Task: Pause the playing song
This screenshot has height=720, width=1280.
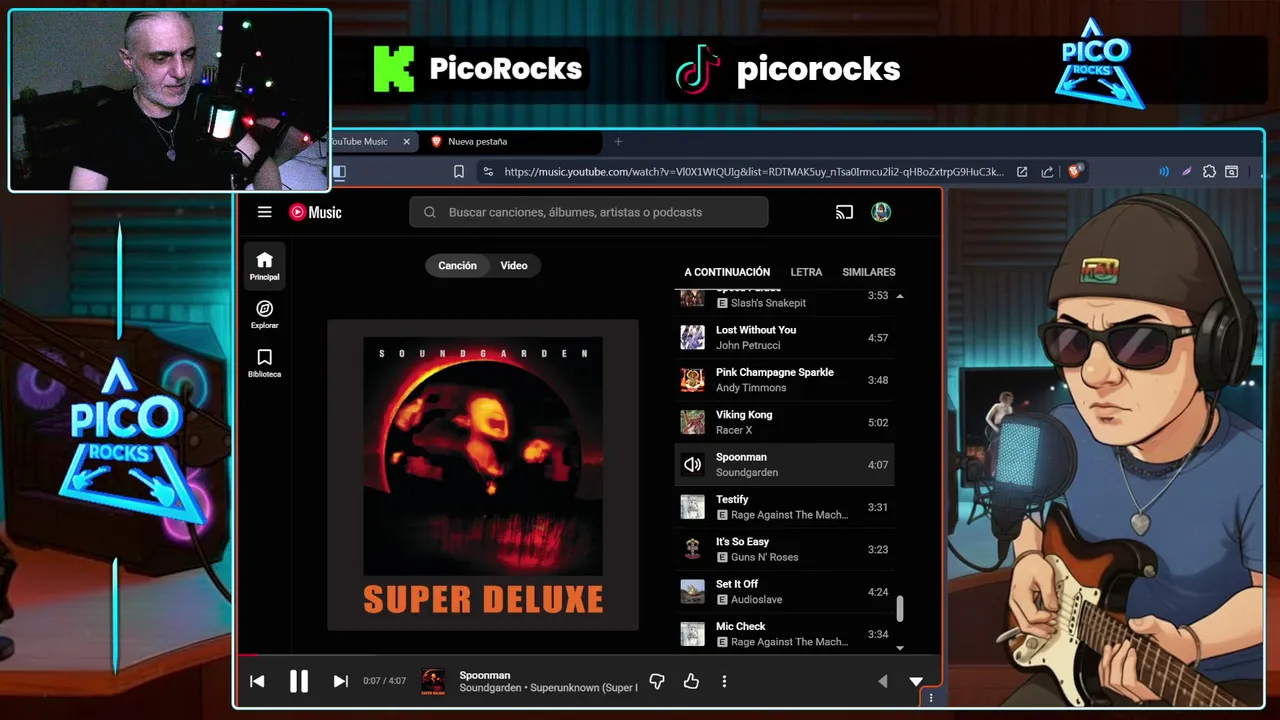Action: (298, 681)
